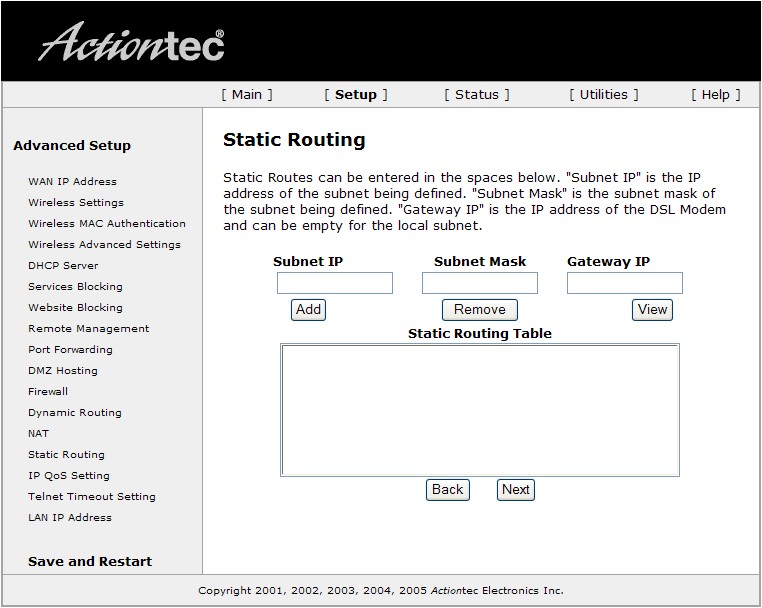Open the IP QoS Setting link
Viewport: 762px width, 608px height.
pos(69,475)
